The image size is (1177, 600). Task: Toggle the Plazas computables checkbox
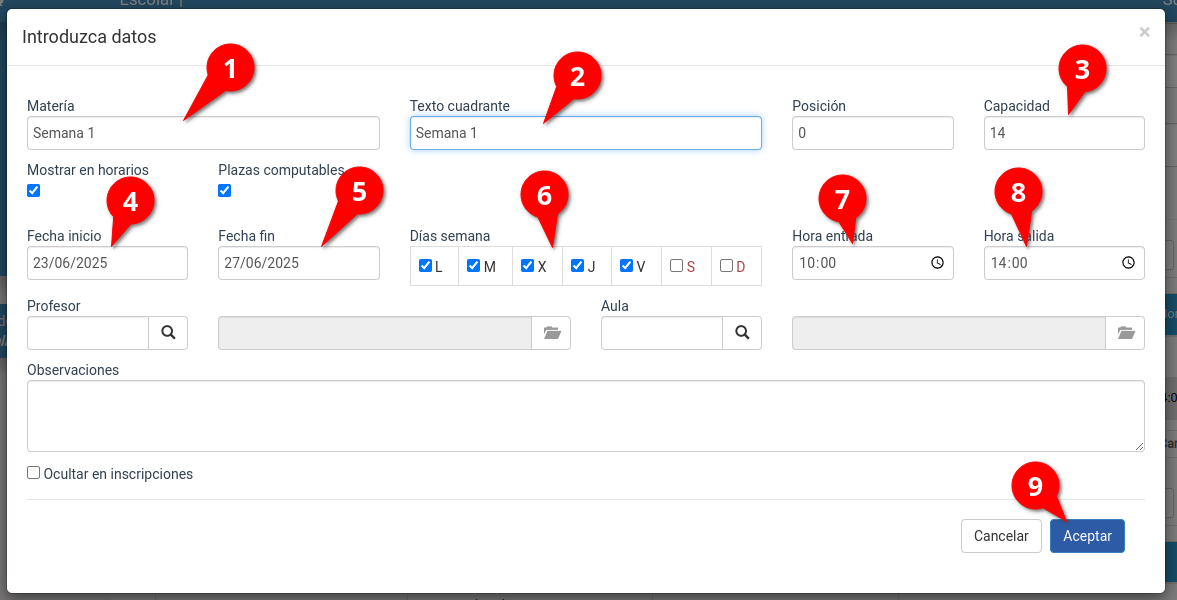(x=225, y=190)
